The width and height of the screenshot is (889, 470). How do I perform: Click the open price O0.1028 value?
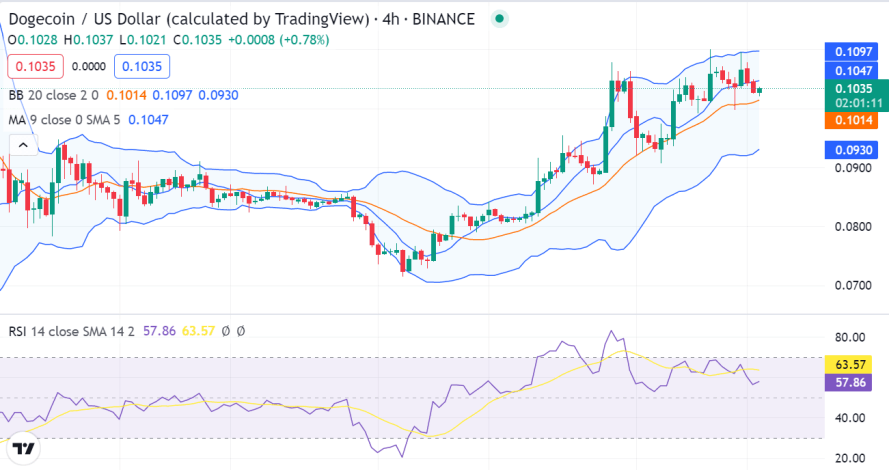click(33, 40)
